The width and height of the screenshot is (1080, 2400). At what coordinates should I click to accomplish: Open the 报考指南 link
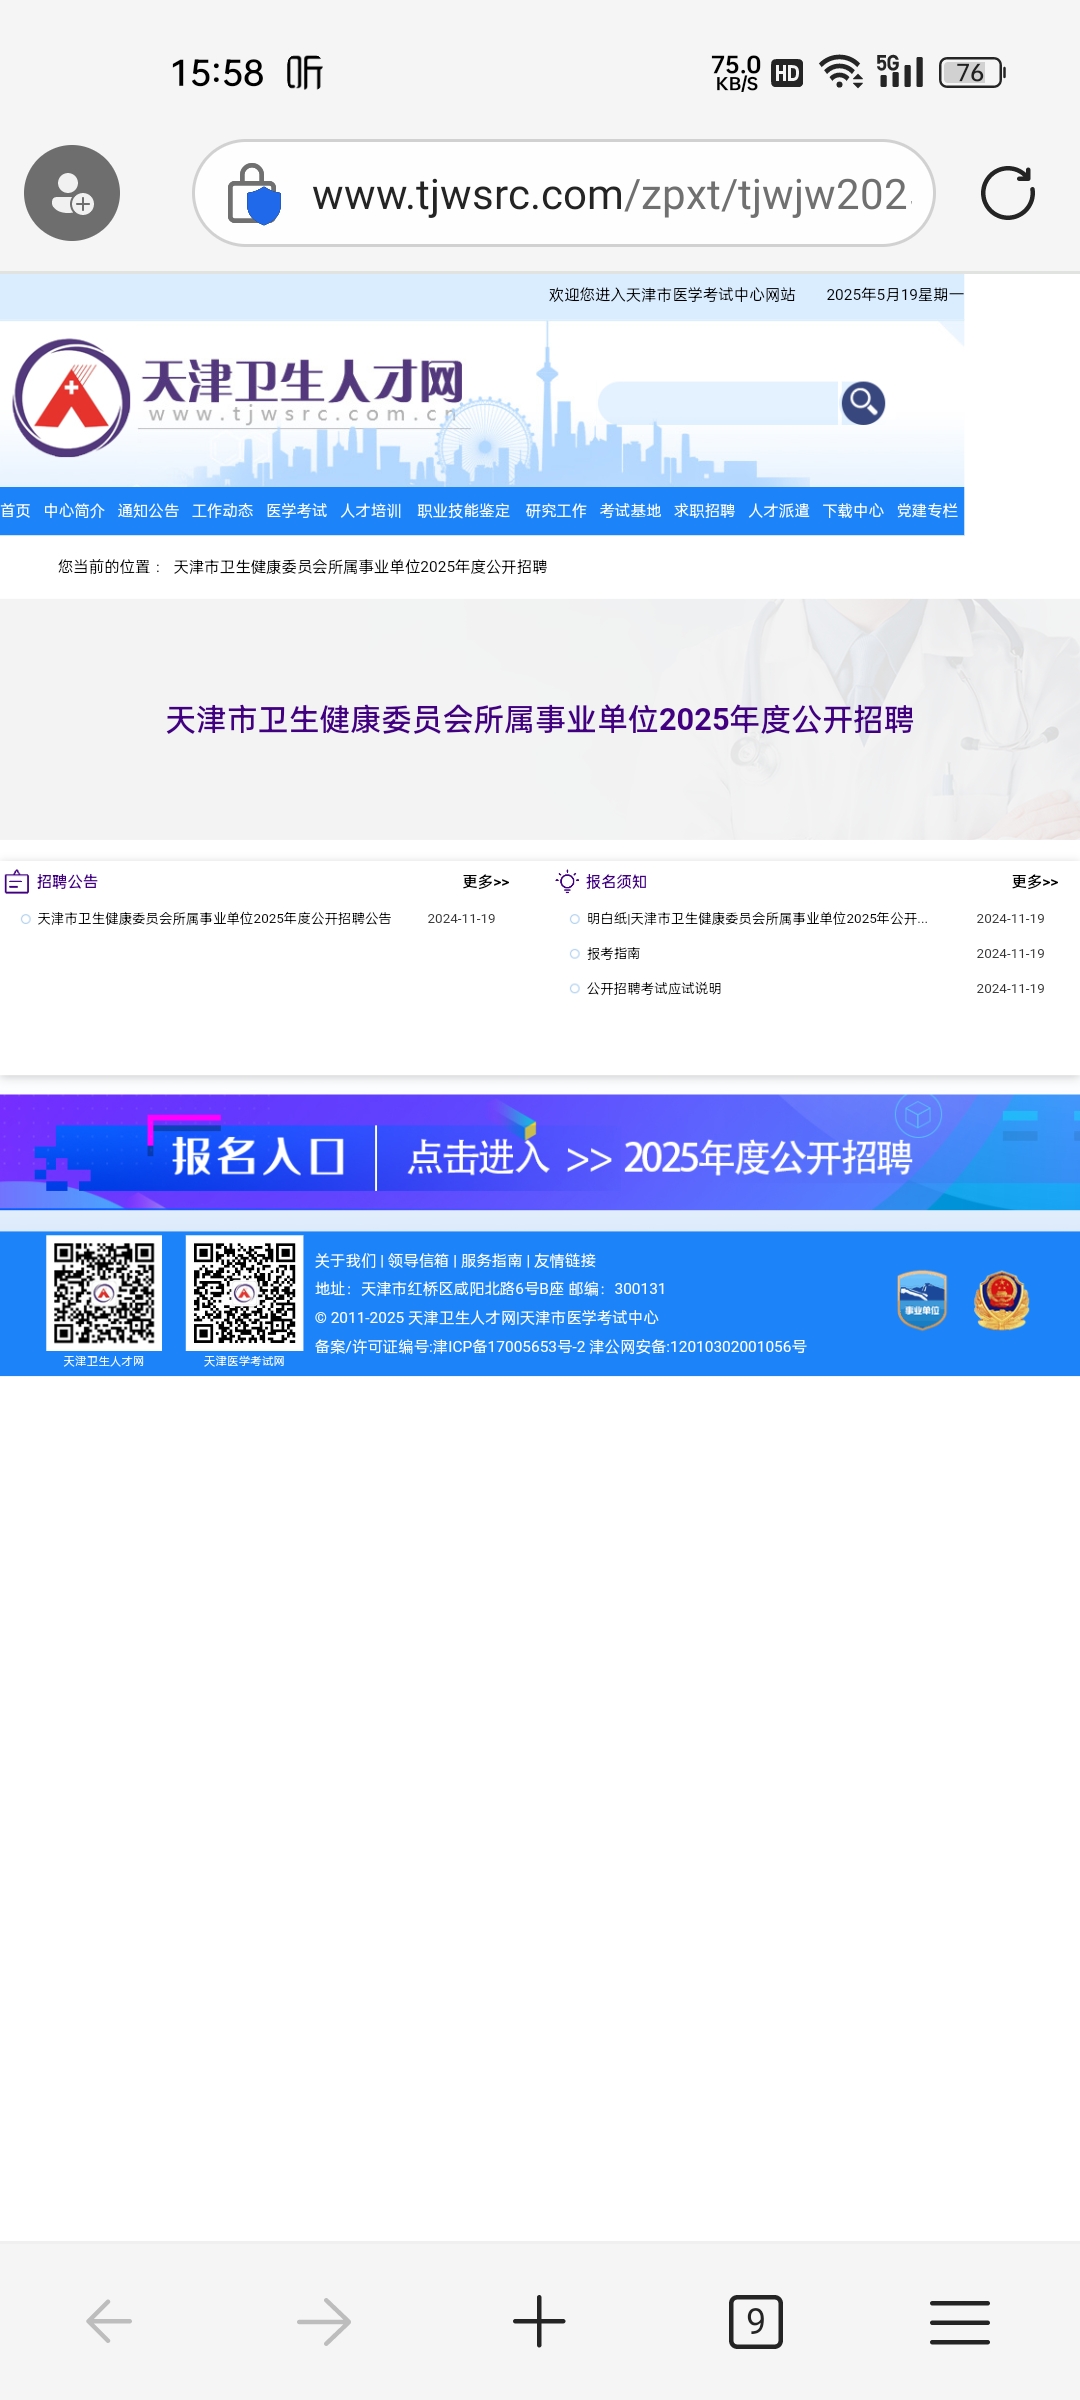pyautogui.click(x=613, y=954)
